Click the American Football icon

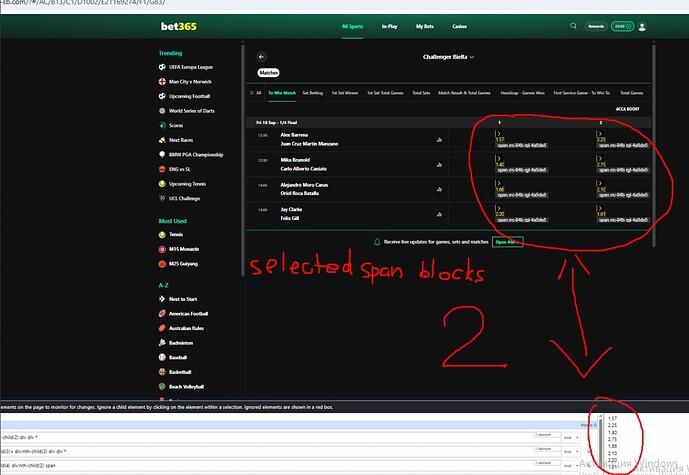162,313
